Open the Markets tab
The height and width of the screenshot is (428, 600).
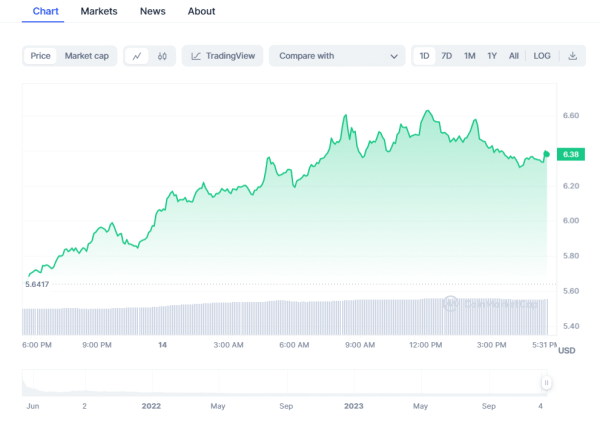click(99, 11)
